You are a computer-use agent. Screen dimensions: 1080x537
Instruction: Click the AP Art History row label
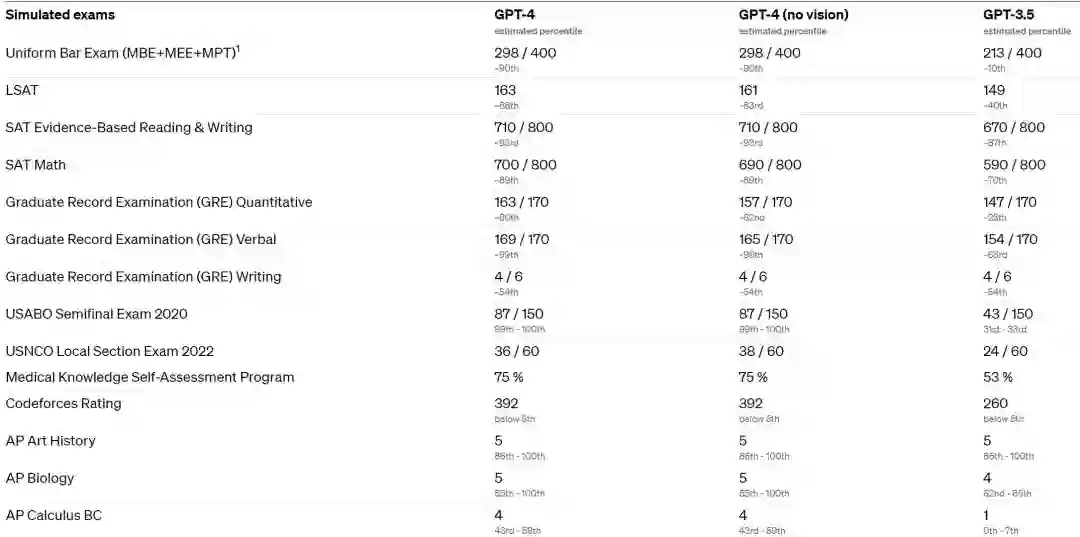[50, 441]
